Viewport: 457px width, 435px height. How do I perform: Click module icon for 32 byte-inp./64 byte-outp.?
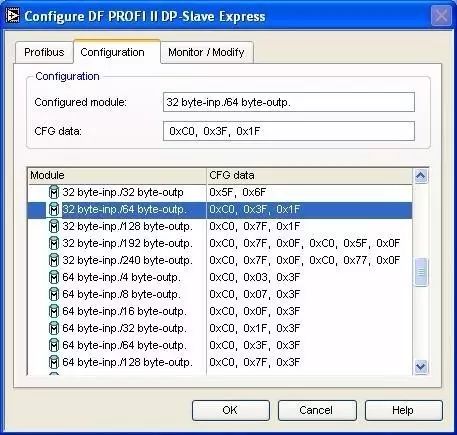(x=54, y=209)
